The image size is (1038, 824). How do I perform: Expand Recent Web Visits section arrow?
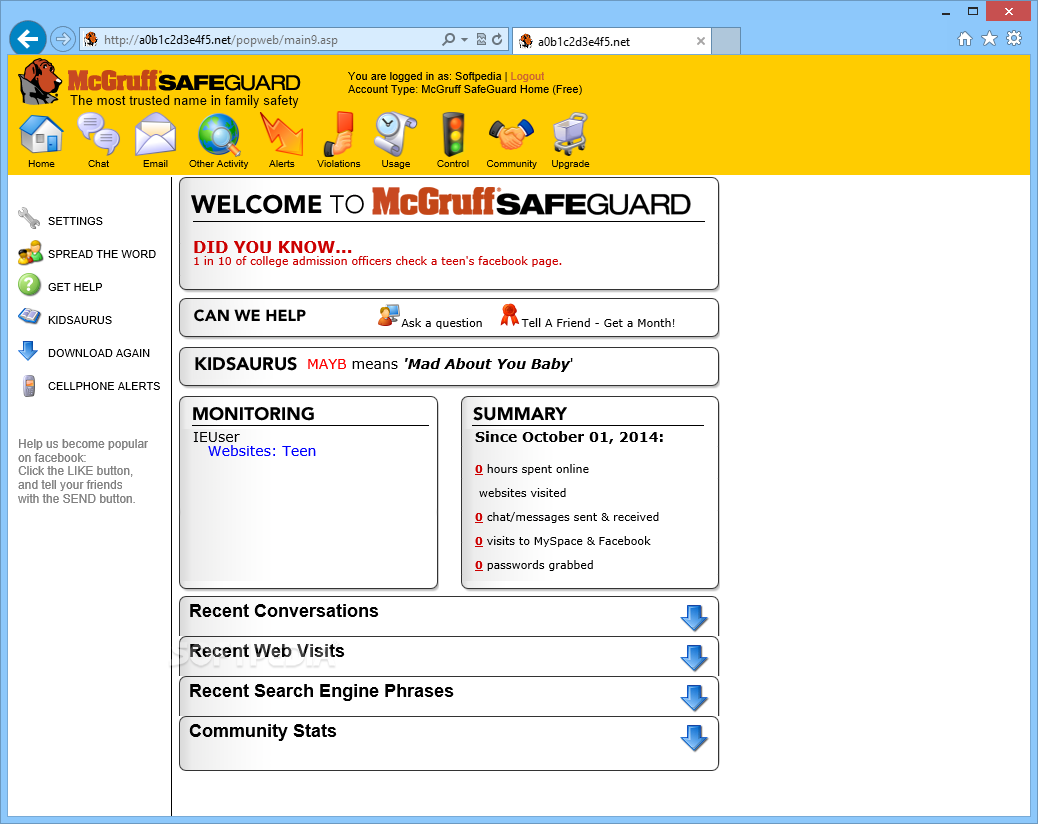coord(694,658)
